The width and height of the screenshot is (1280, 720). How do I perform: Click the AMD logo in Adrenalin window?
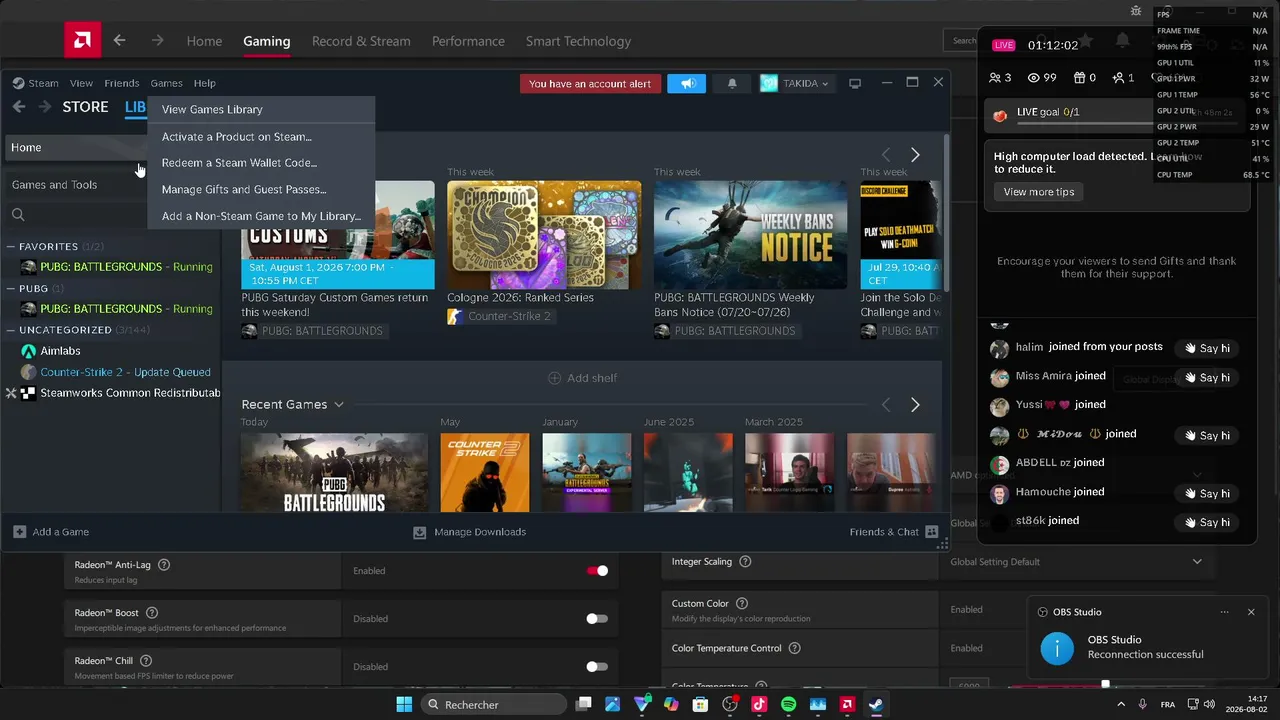coord(82,41)
